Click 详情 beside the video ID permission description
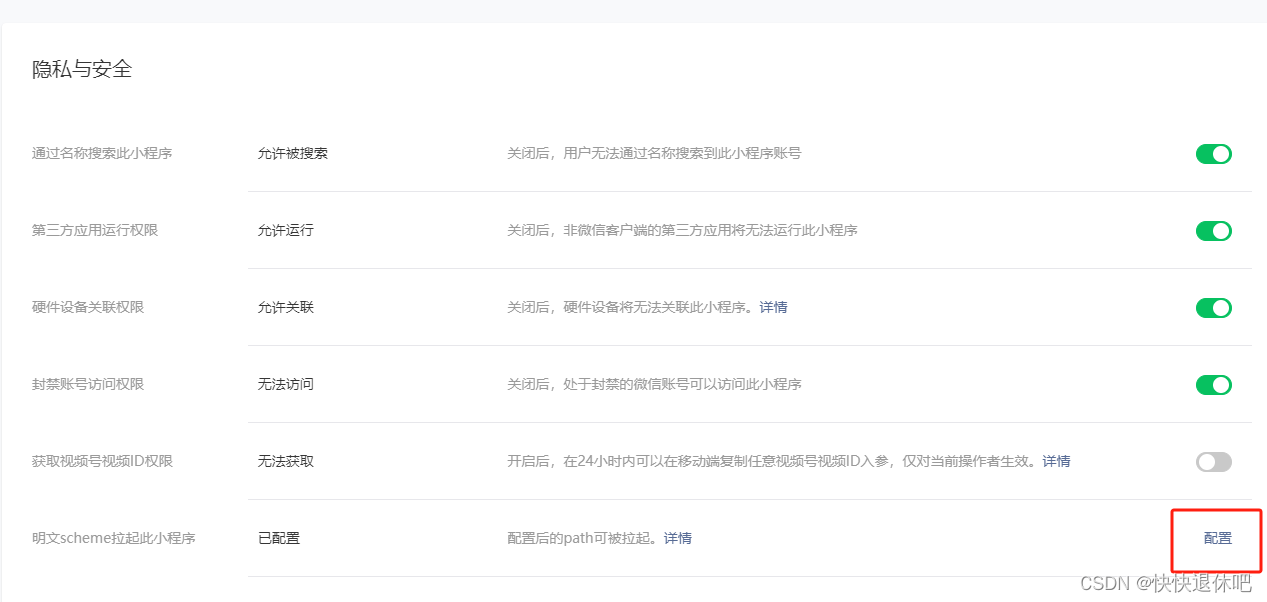Viewport: 1267px width, 602px height. (x=1056, y=461)
